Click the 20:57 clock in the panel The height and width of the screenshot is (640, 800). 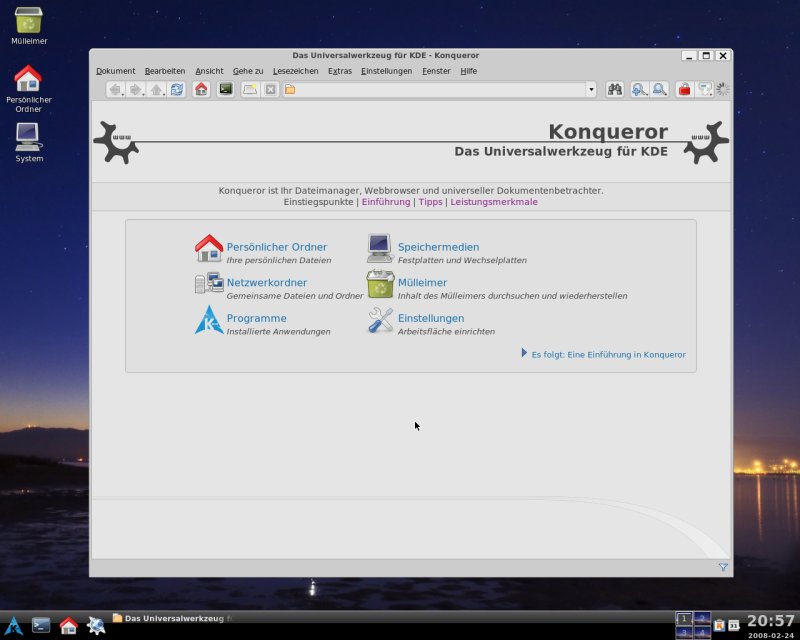tap(770, 621)
